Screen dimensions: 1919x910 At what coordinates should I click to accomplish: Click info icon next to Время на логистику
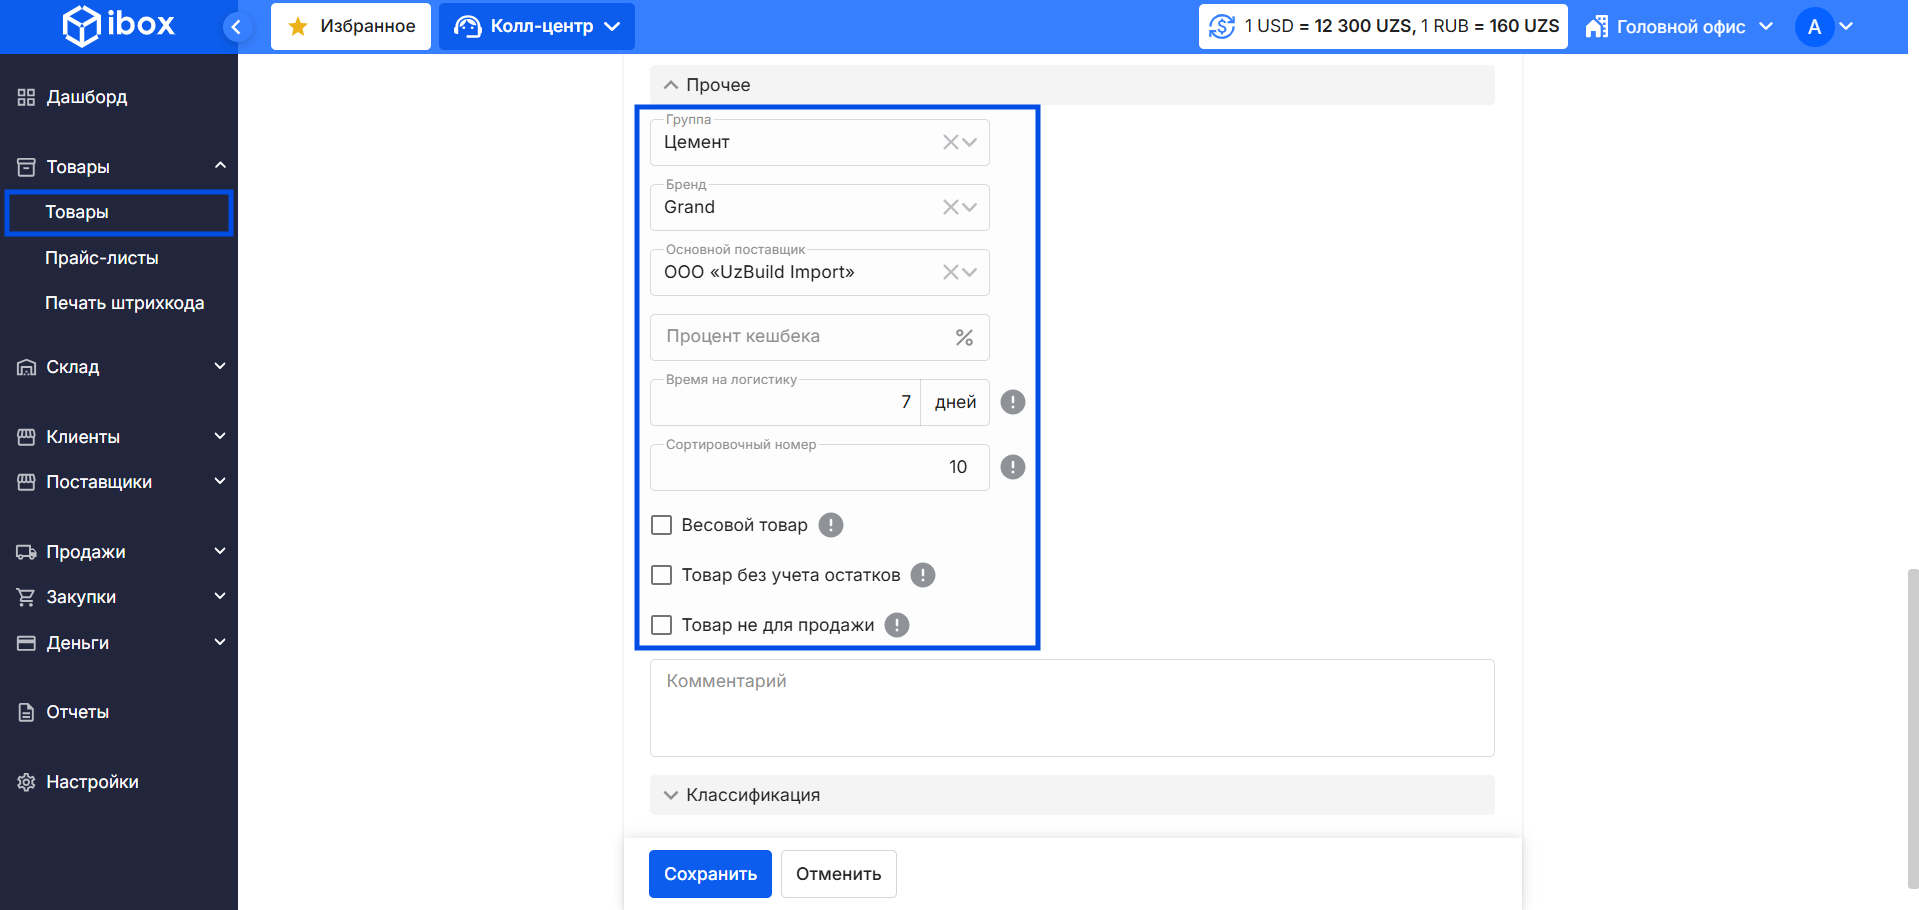tap(1013, 402)
